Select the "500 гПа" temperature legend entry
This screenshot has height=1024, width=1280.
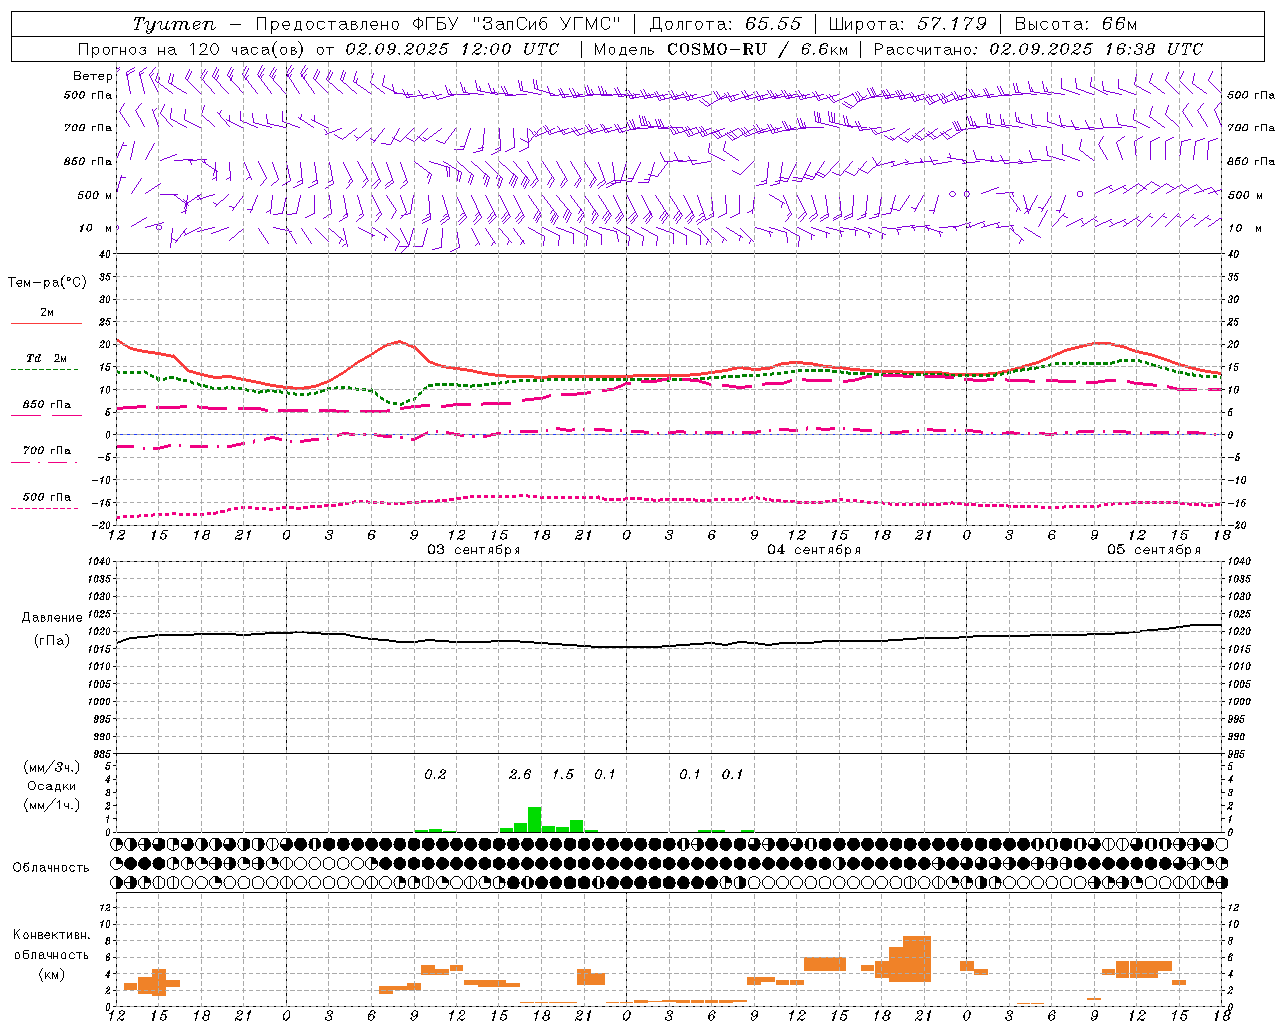click(x=46, y=497)
